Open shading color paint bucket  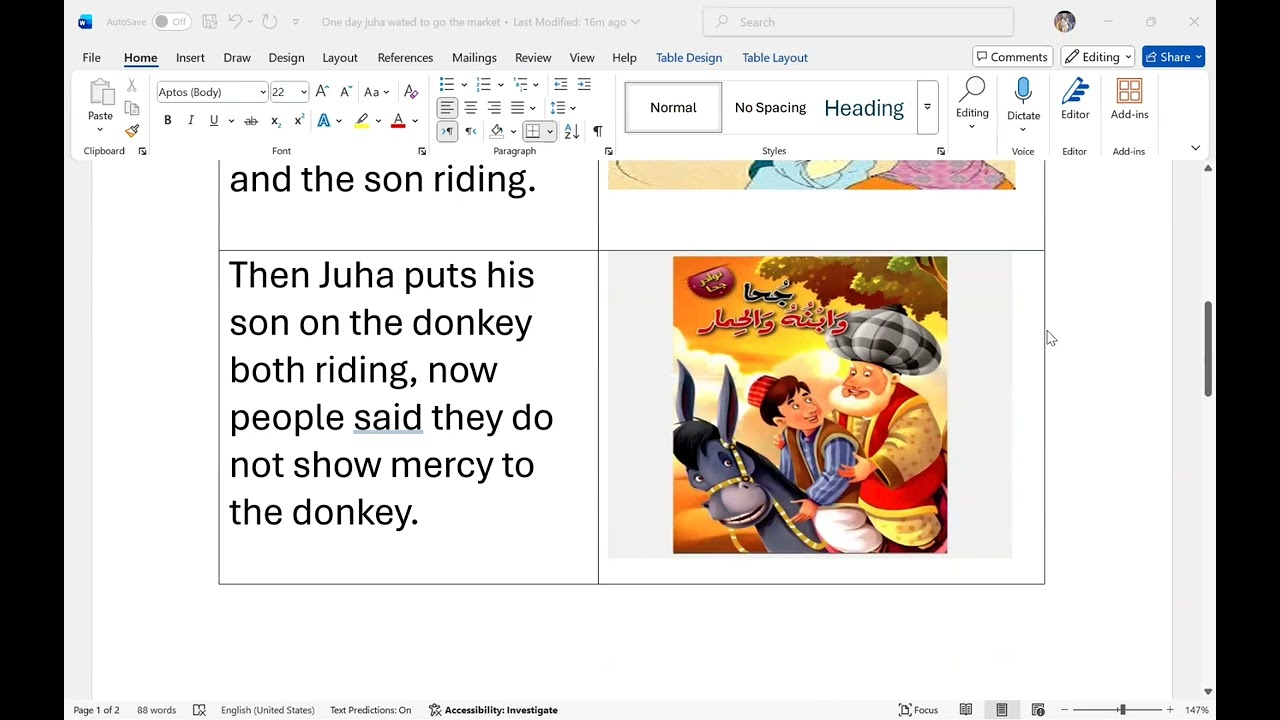click(497, 131)
